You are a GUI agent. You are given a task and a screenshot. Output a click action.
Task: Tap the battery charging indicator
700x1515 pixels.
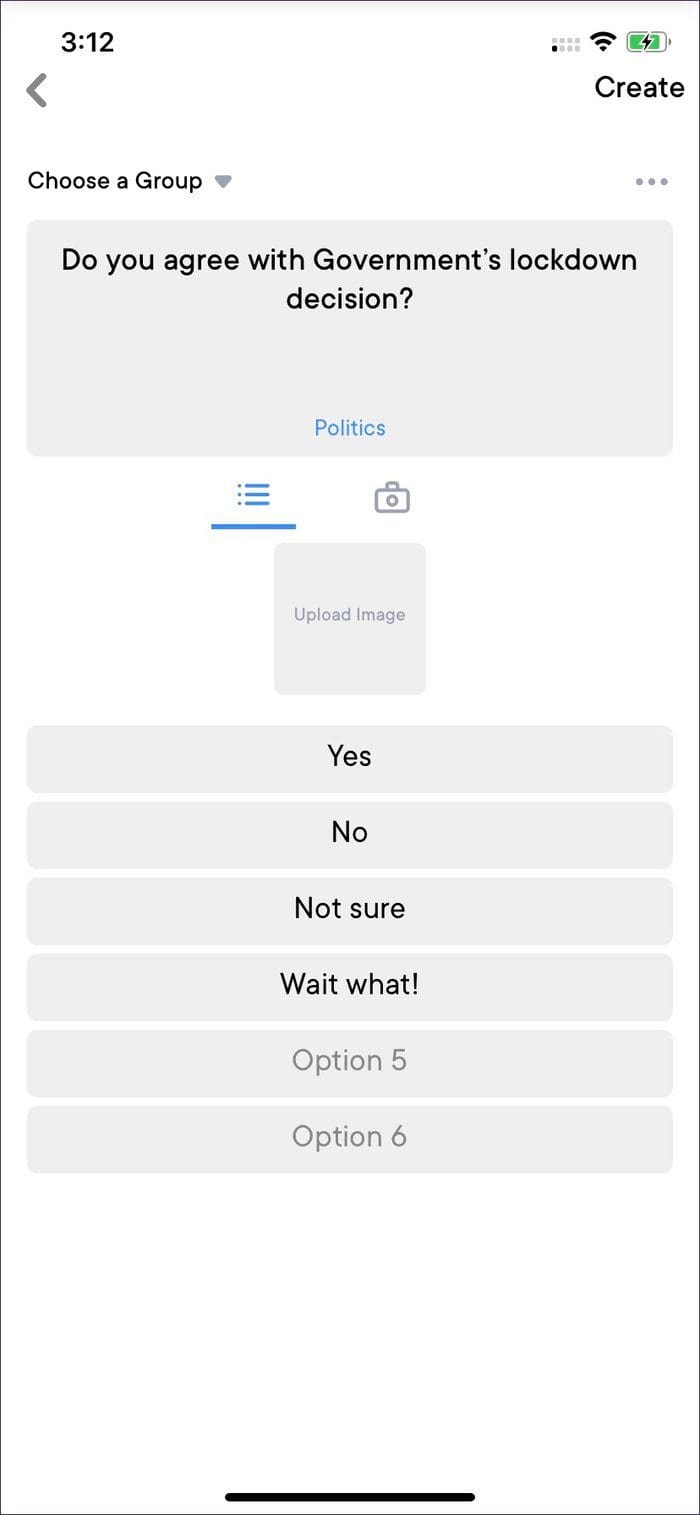point(649,42)
